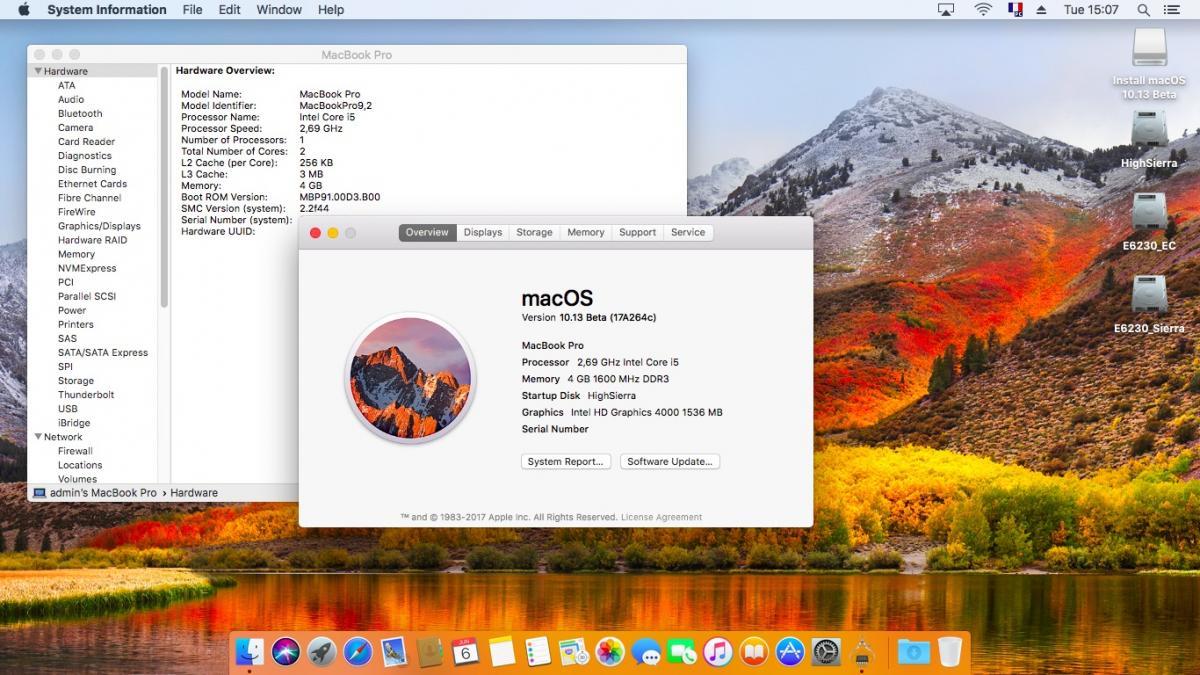Select USB in the Hardware list
Viewport: 1200px width, 675px height.
point(68,409)
